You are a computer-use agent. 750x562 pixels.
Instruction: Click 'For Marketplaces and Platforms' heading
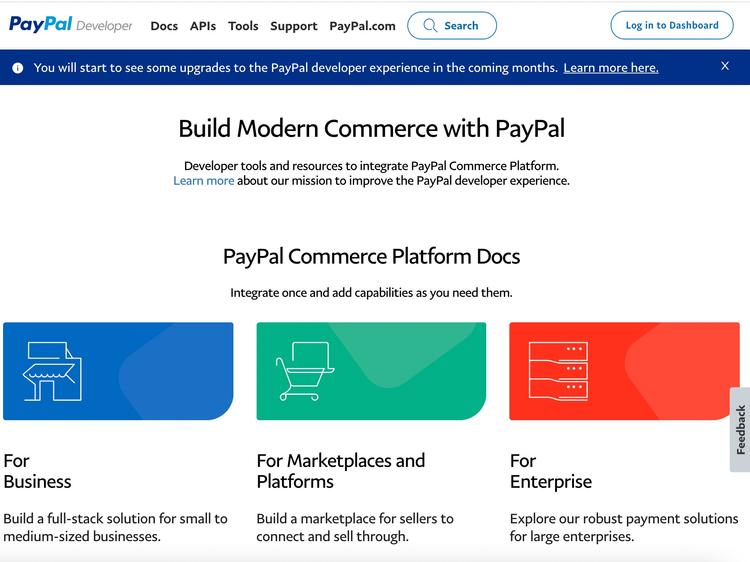pos(341,471)
